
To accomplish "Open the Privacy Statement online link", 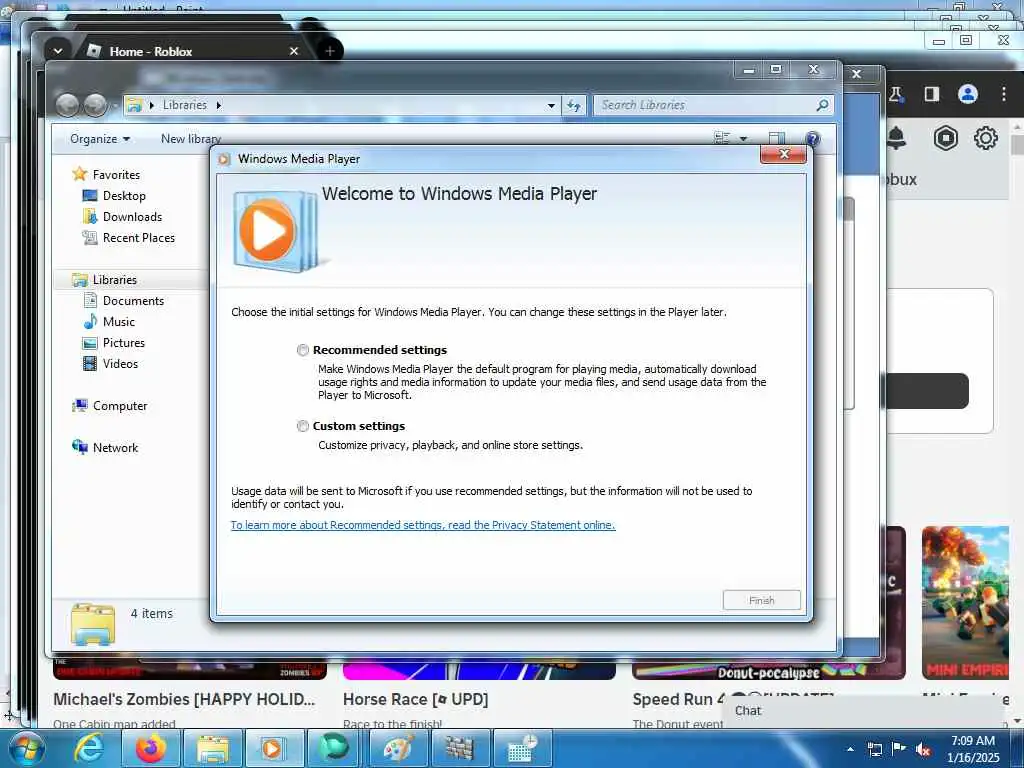I will (x=423, y=525).
